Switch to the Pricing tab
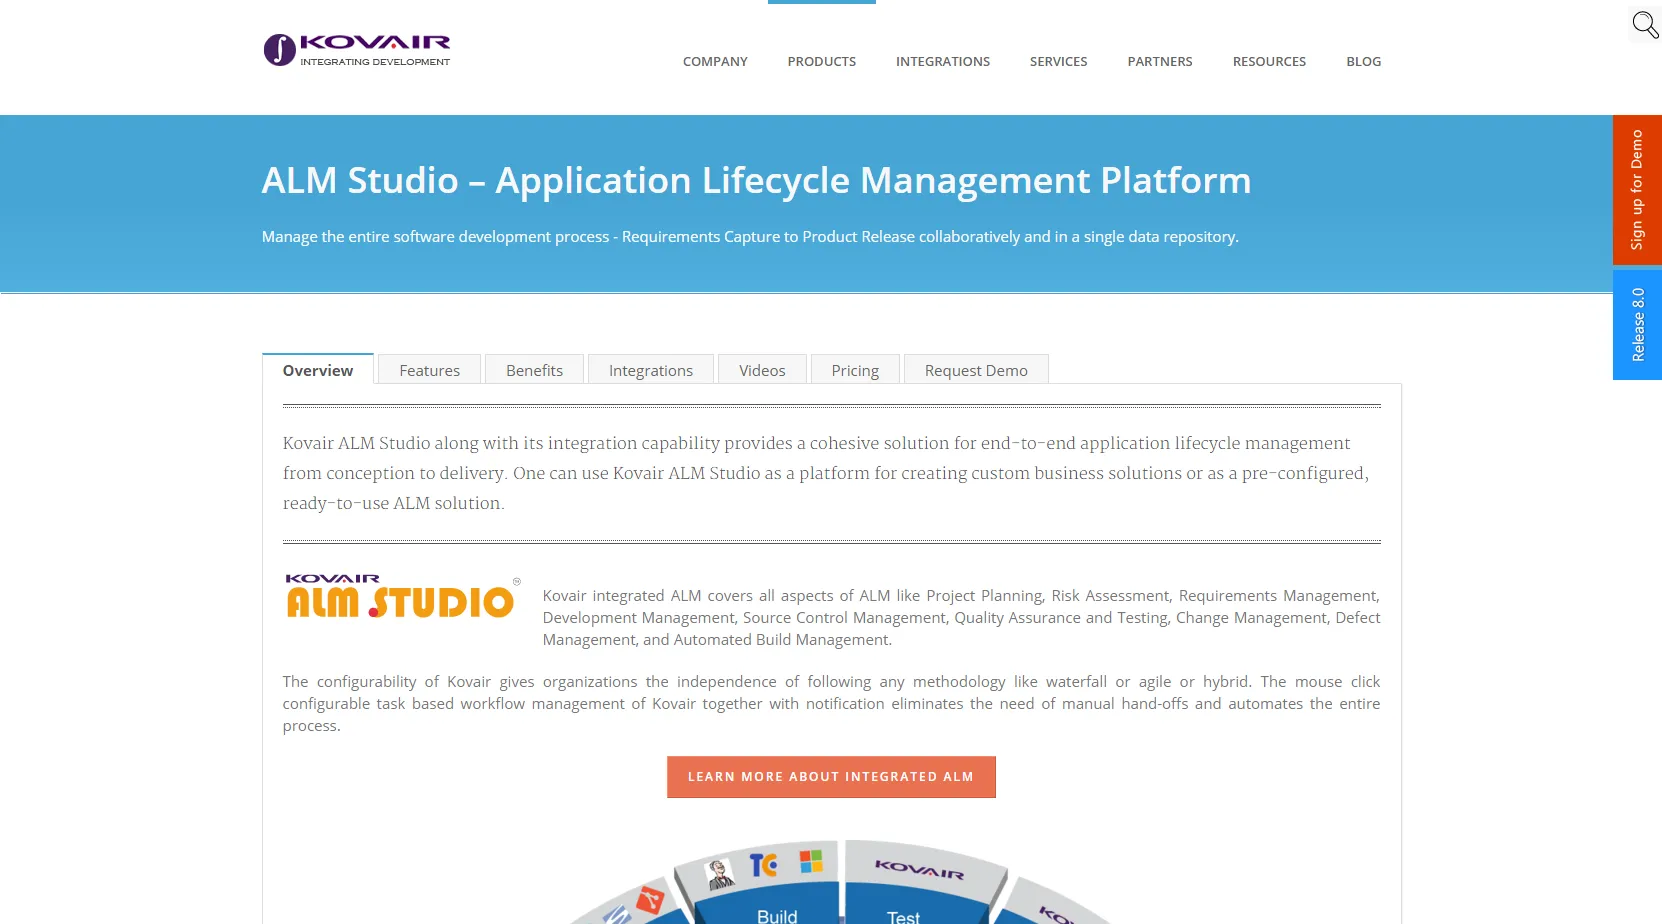Screen dimensions: 1662x924 point(855,370)
